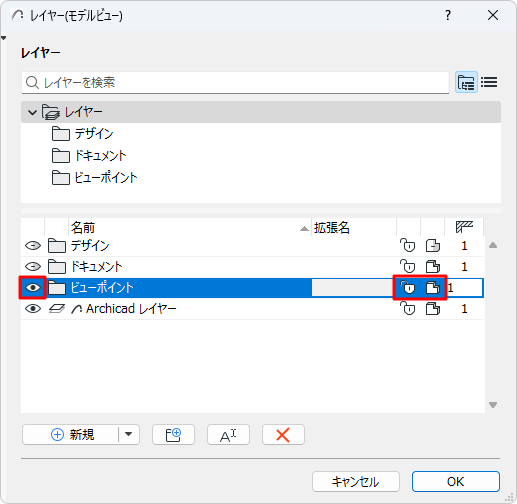The width and height of the screenshot is (517, 504).
Task: Click デザイン name in list row
Action: point(90,246)
